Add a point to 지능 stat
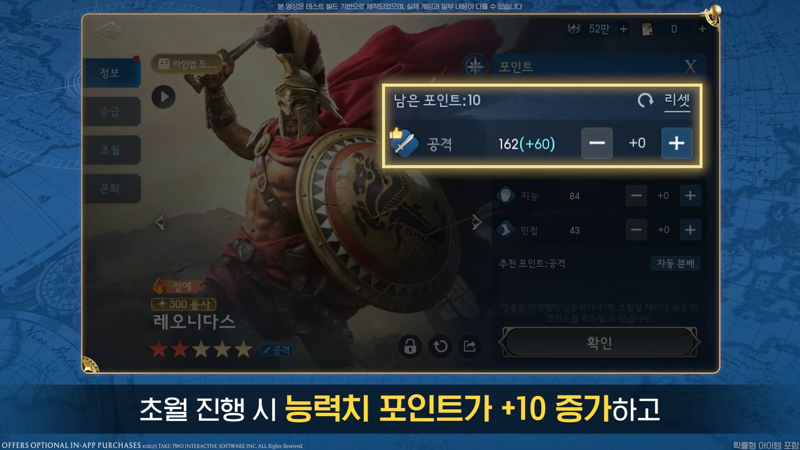The image size is (800, 450). [x=690, y=195]
